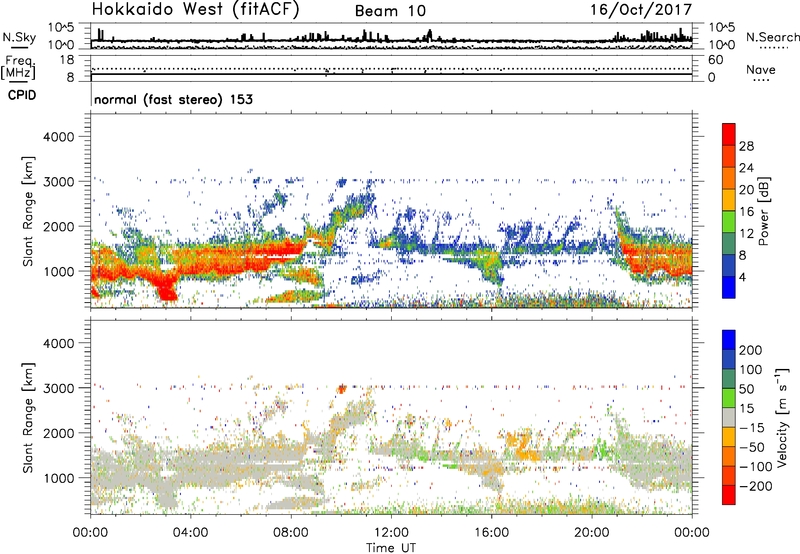Image resolution: width=800 pixels, height=554 pixels.
Task: Click the blue bottom of Power colorbar
Action: pyautogui.click(x=729, y=287)
